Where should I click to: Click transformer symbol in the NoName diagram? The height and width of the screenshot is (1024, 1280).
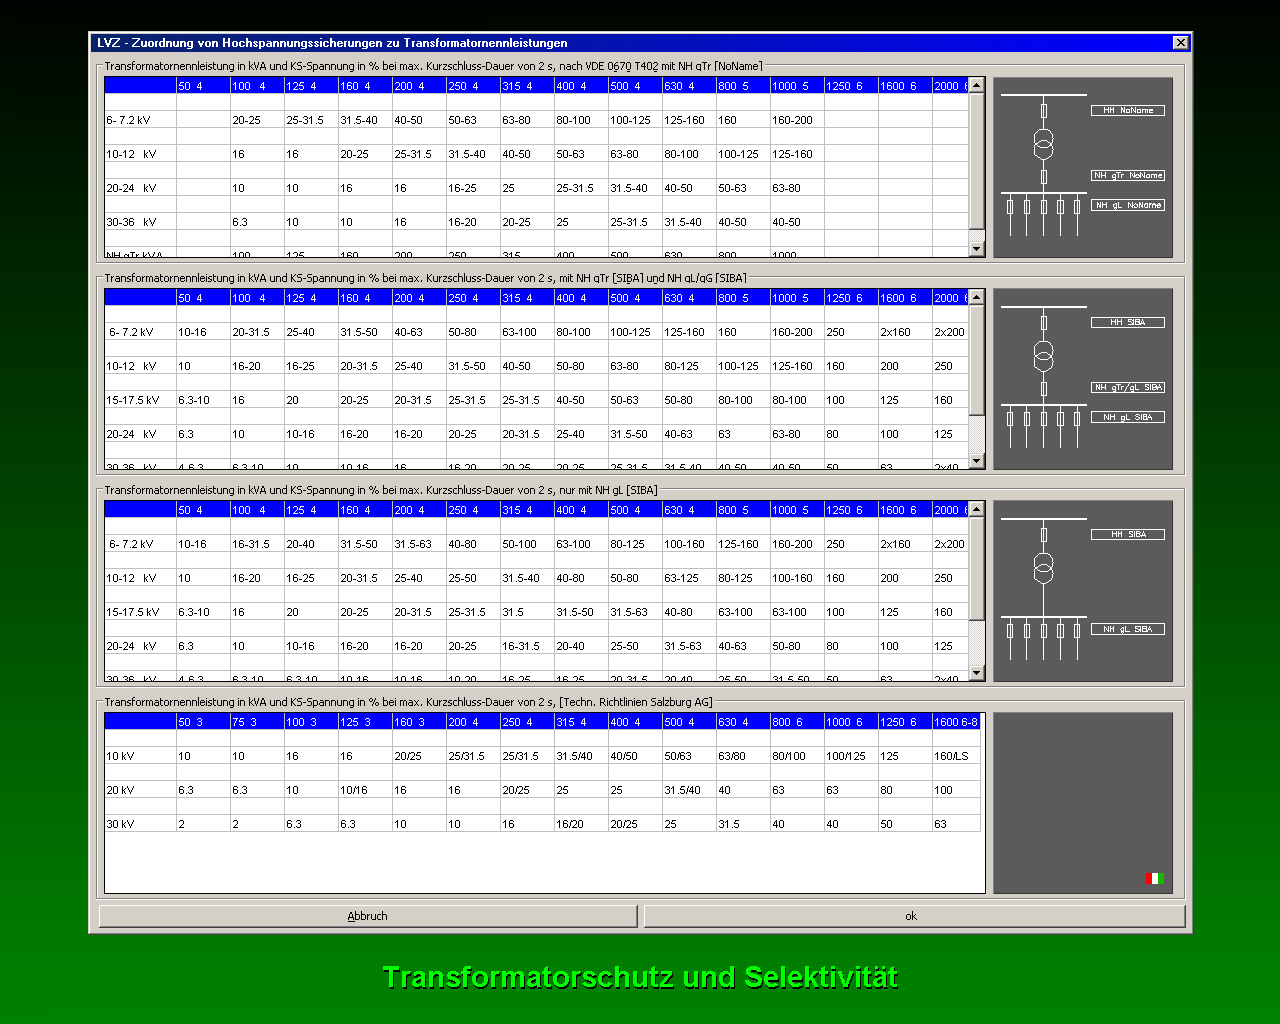click(1043, 144)
